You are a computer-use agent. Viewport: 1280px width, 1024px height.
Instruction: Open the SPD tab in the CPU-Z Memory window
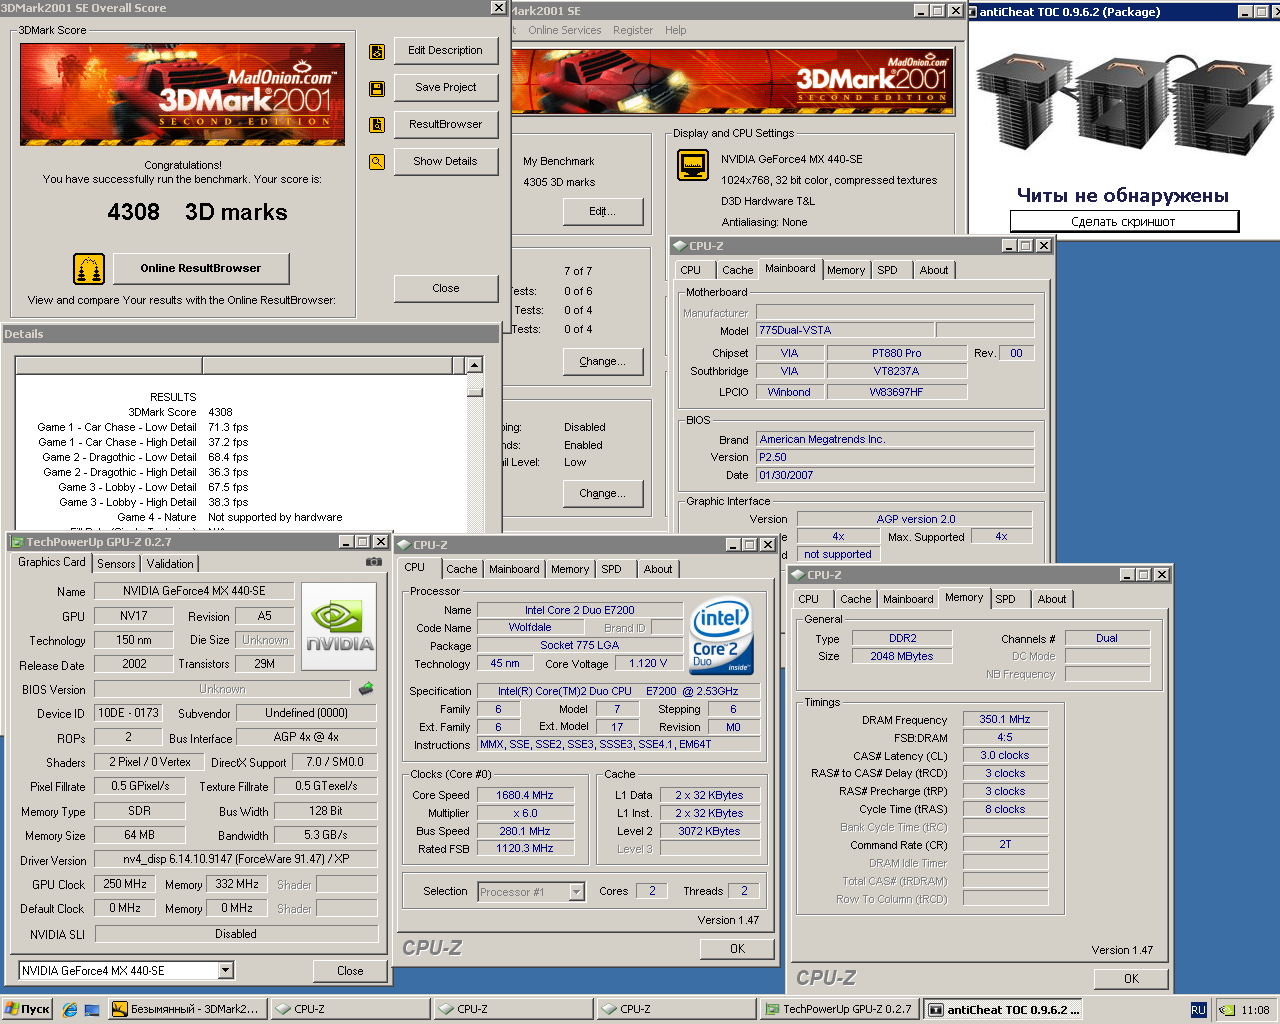1005,599
